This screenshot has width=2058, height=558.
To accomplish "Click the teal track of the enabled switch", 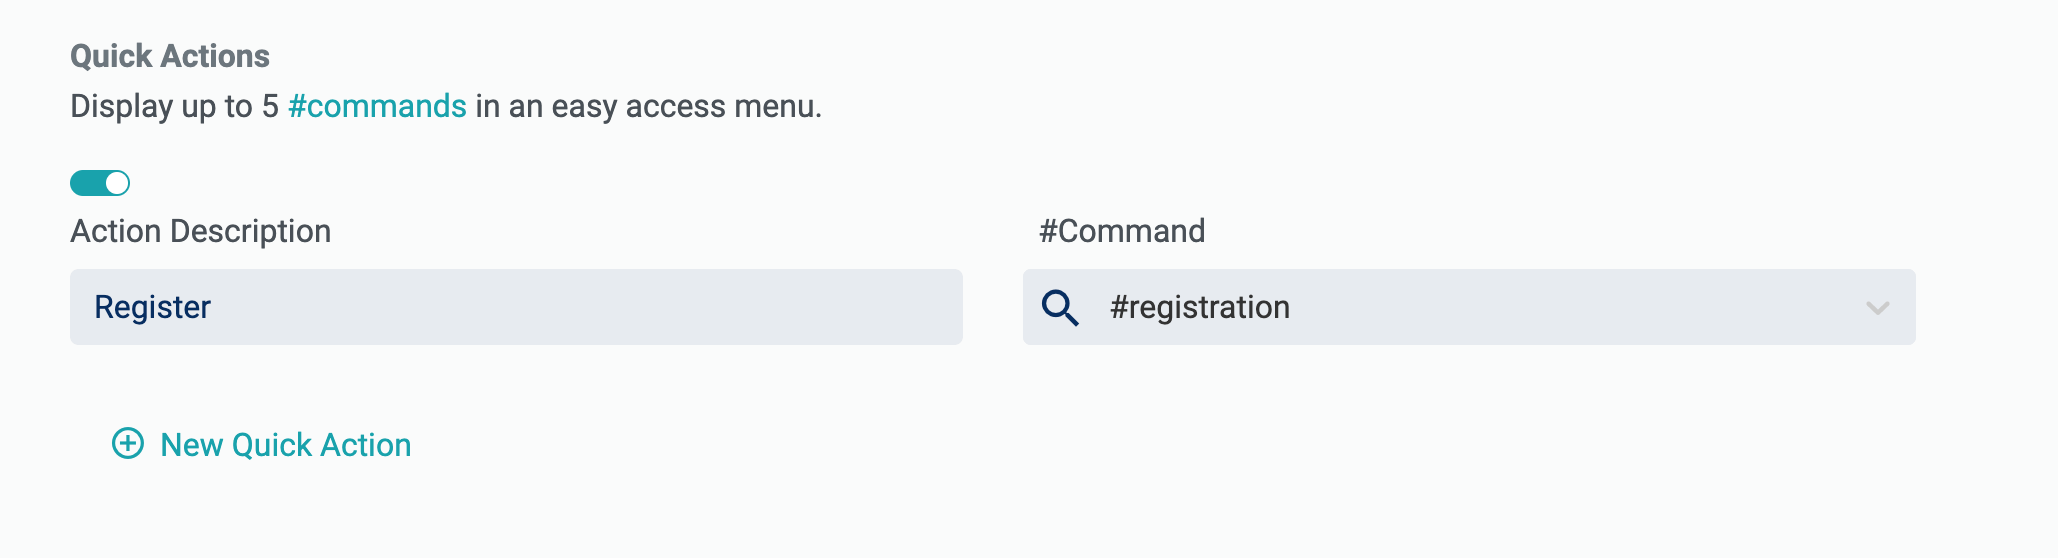I will 87,183.
